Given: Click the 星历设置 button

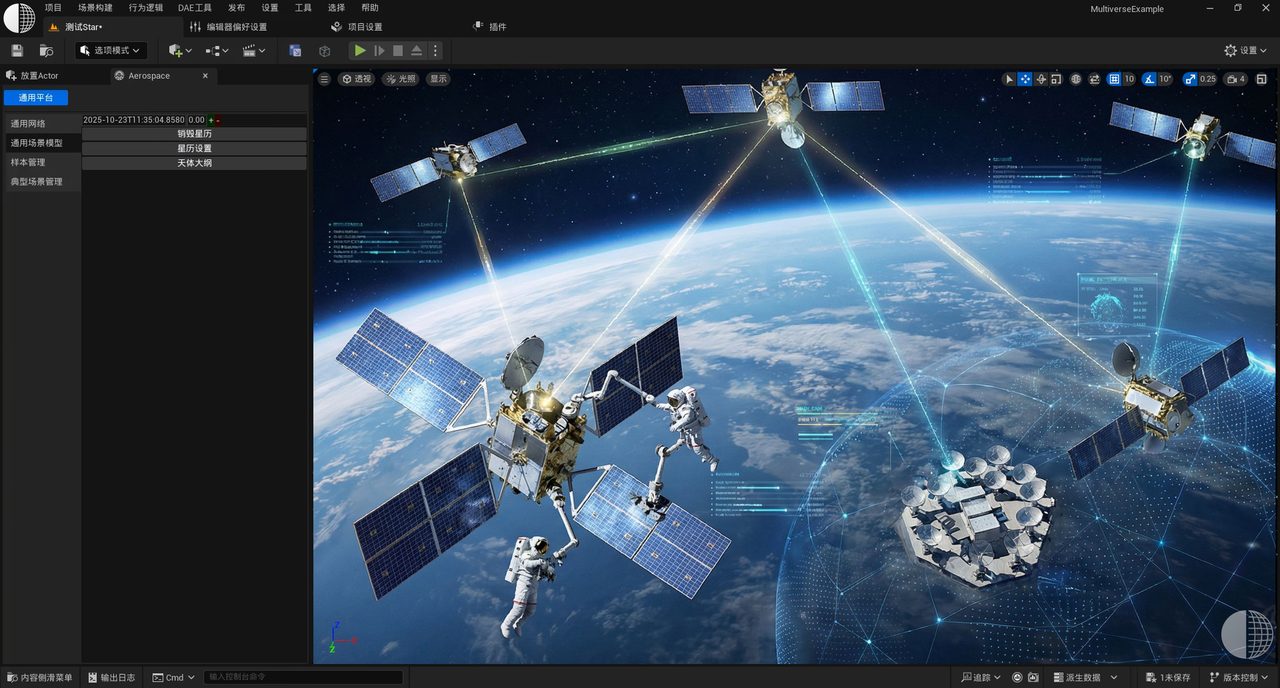Looking at the screenshot, I should click(x=195, y=148).
